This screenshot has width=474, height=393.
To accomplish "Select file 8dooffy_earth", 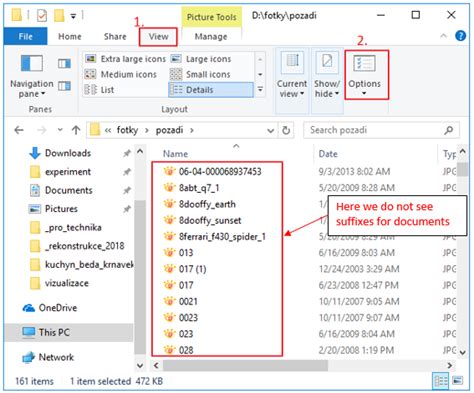I will coord(207,204).
